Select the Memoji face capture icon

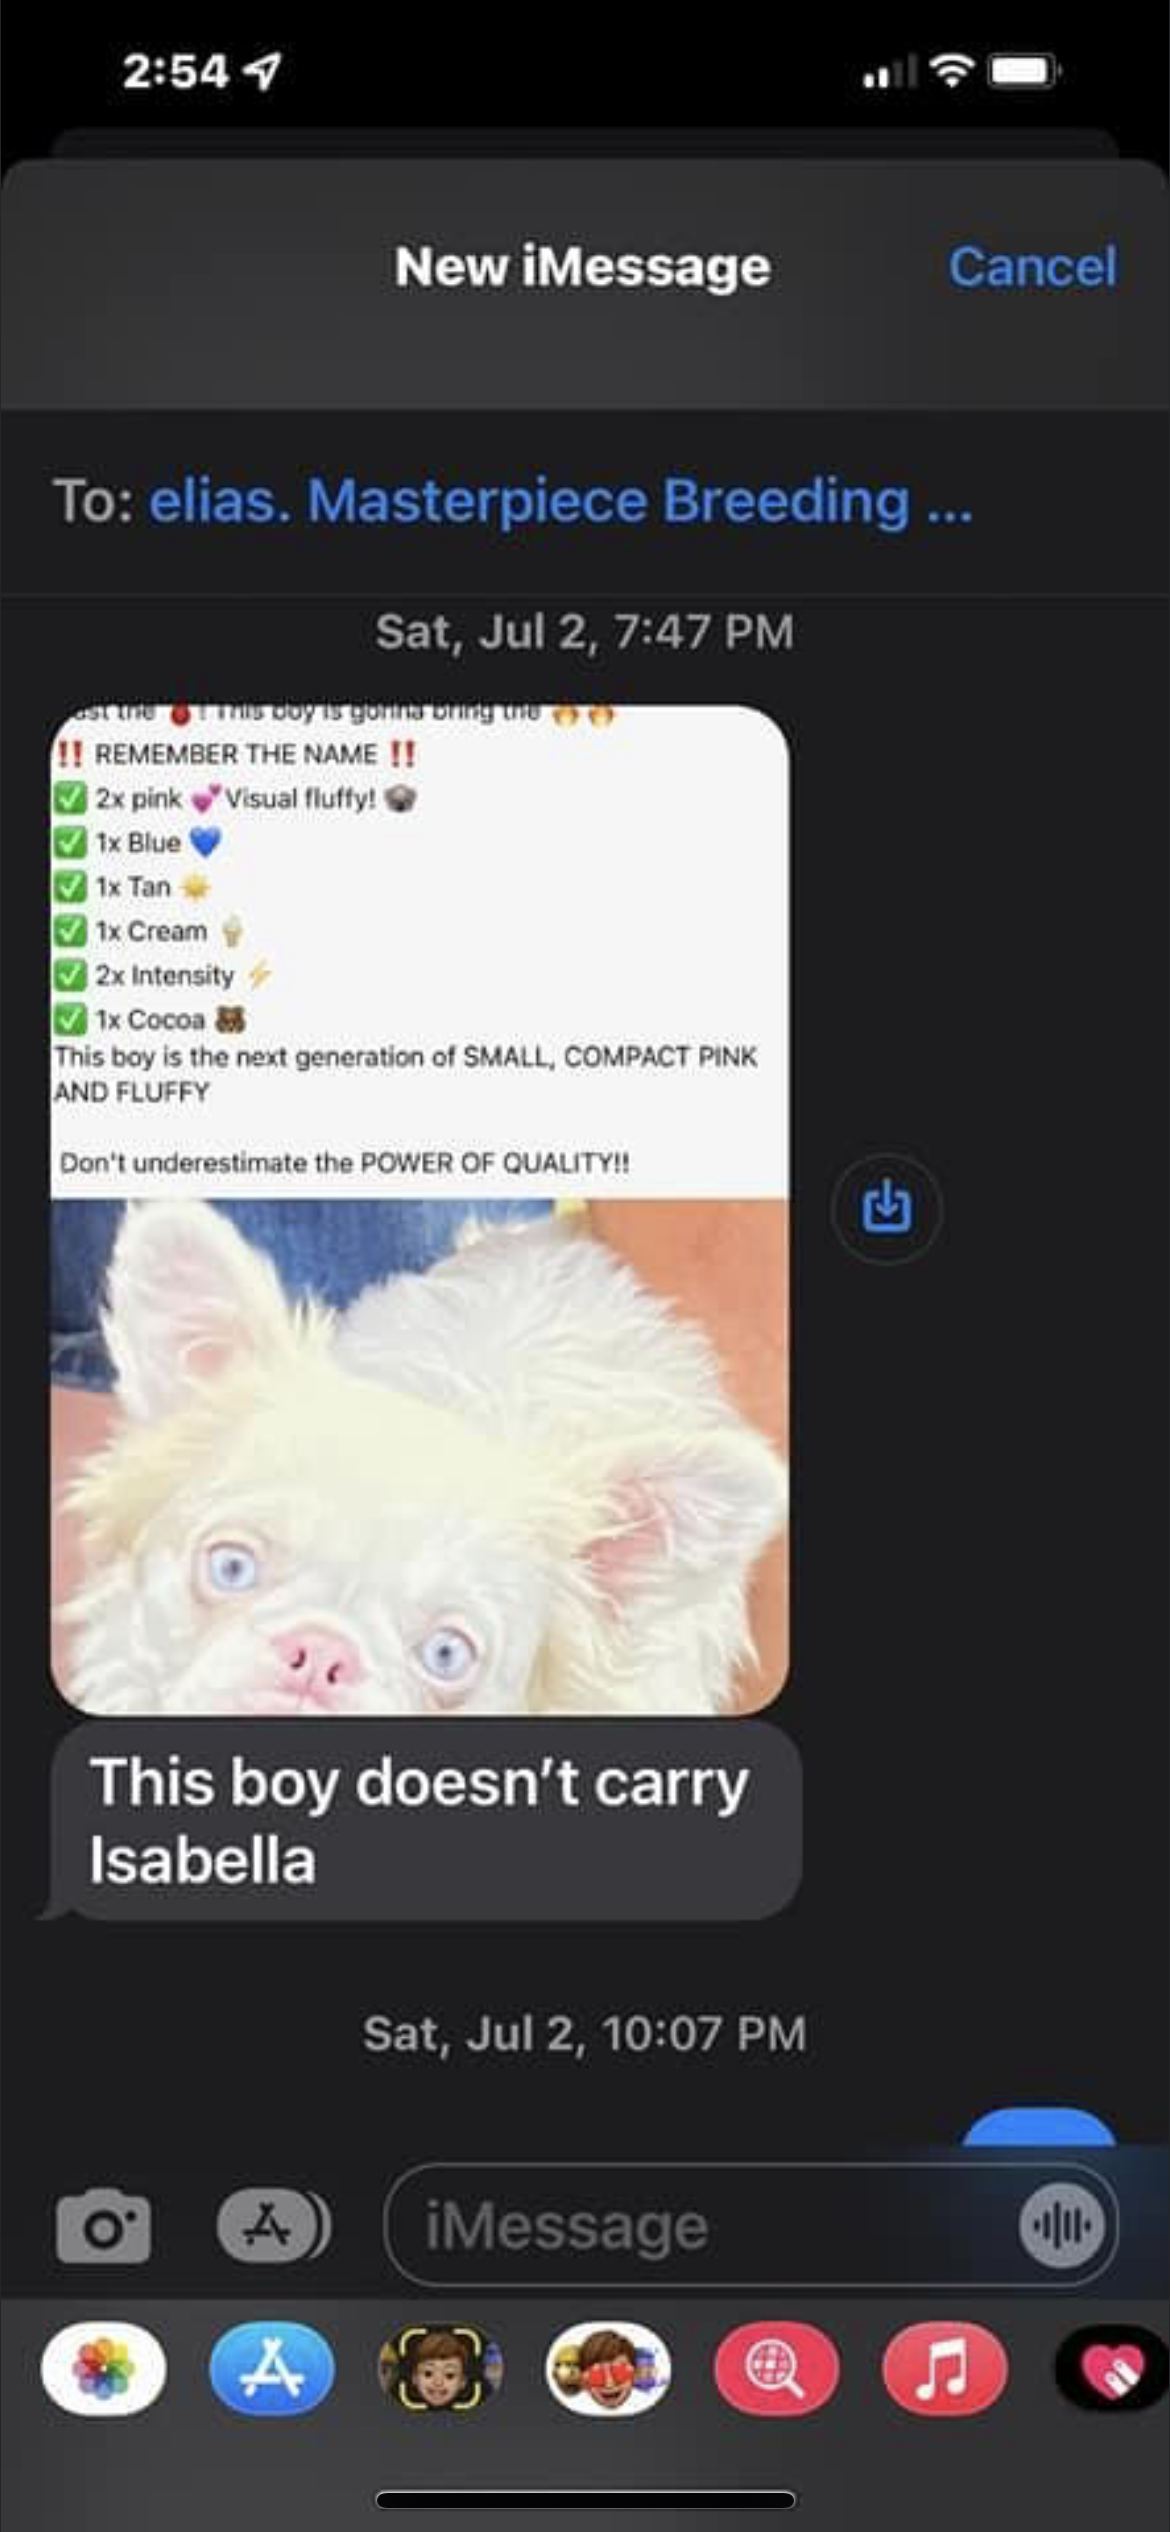[x=440, y=2368]
